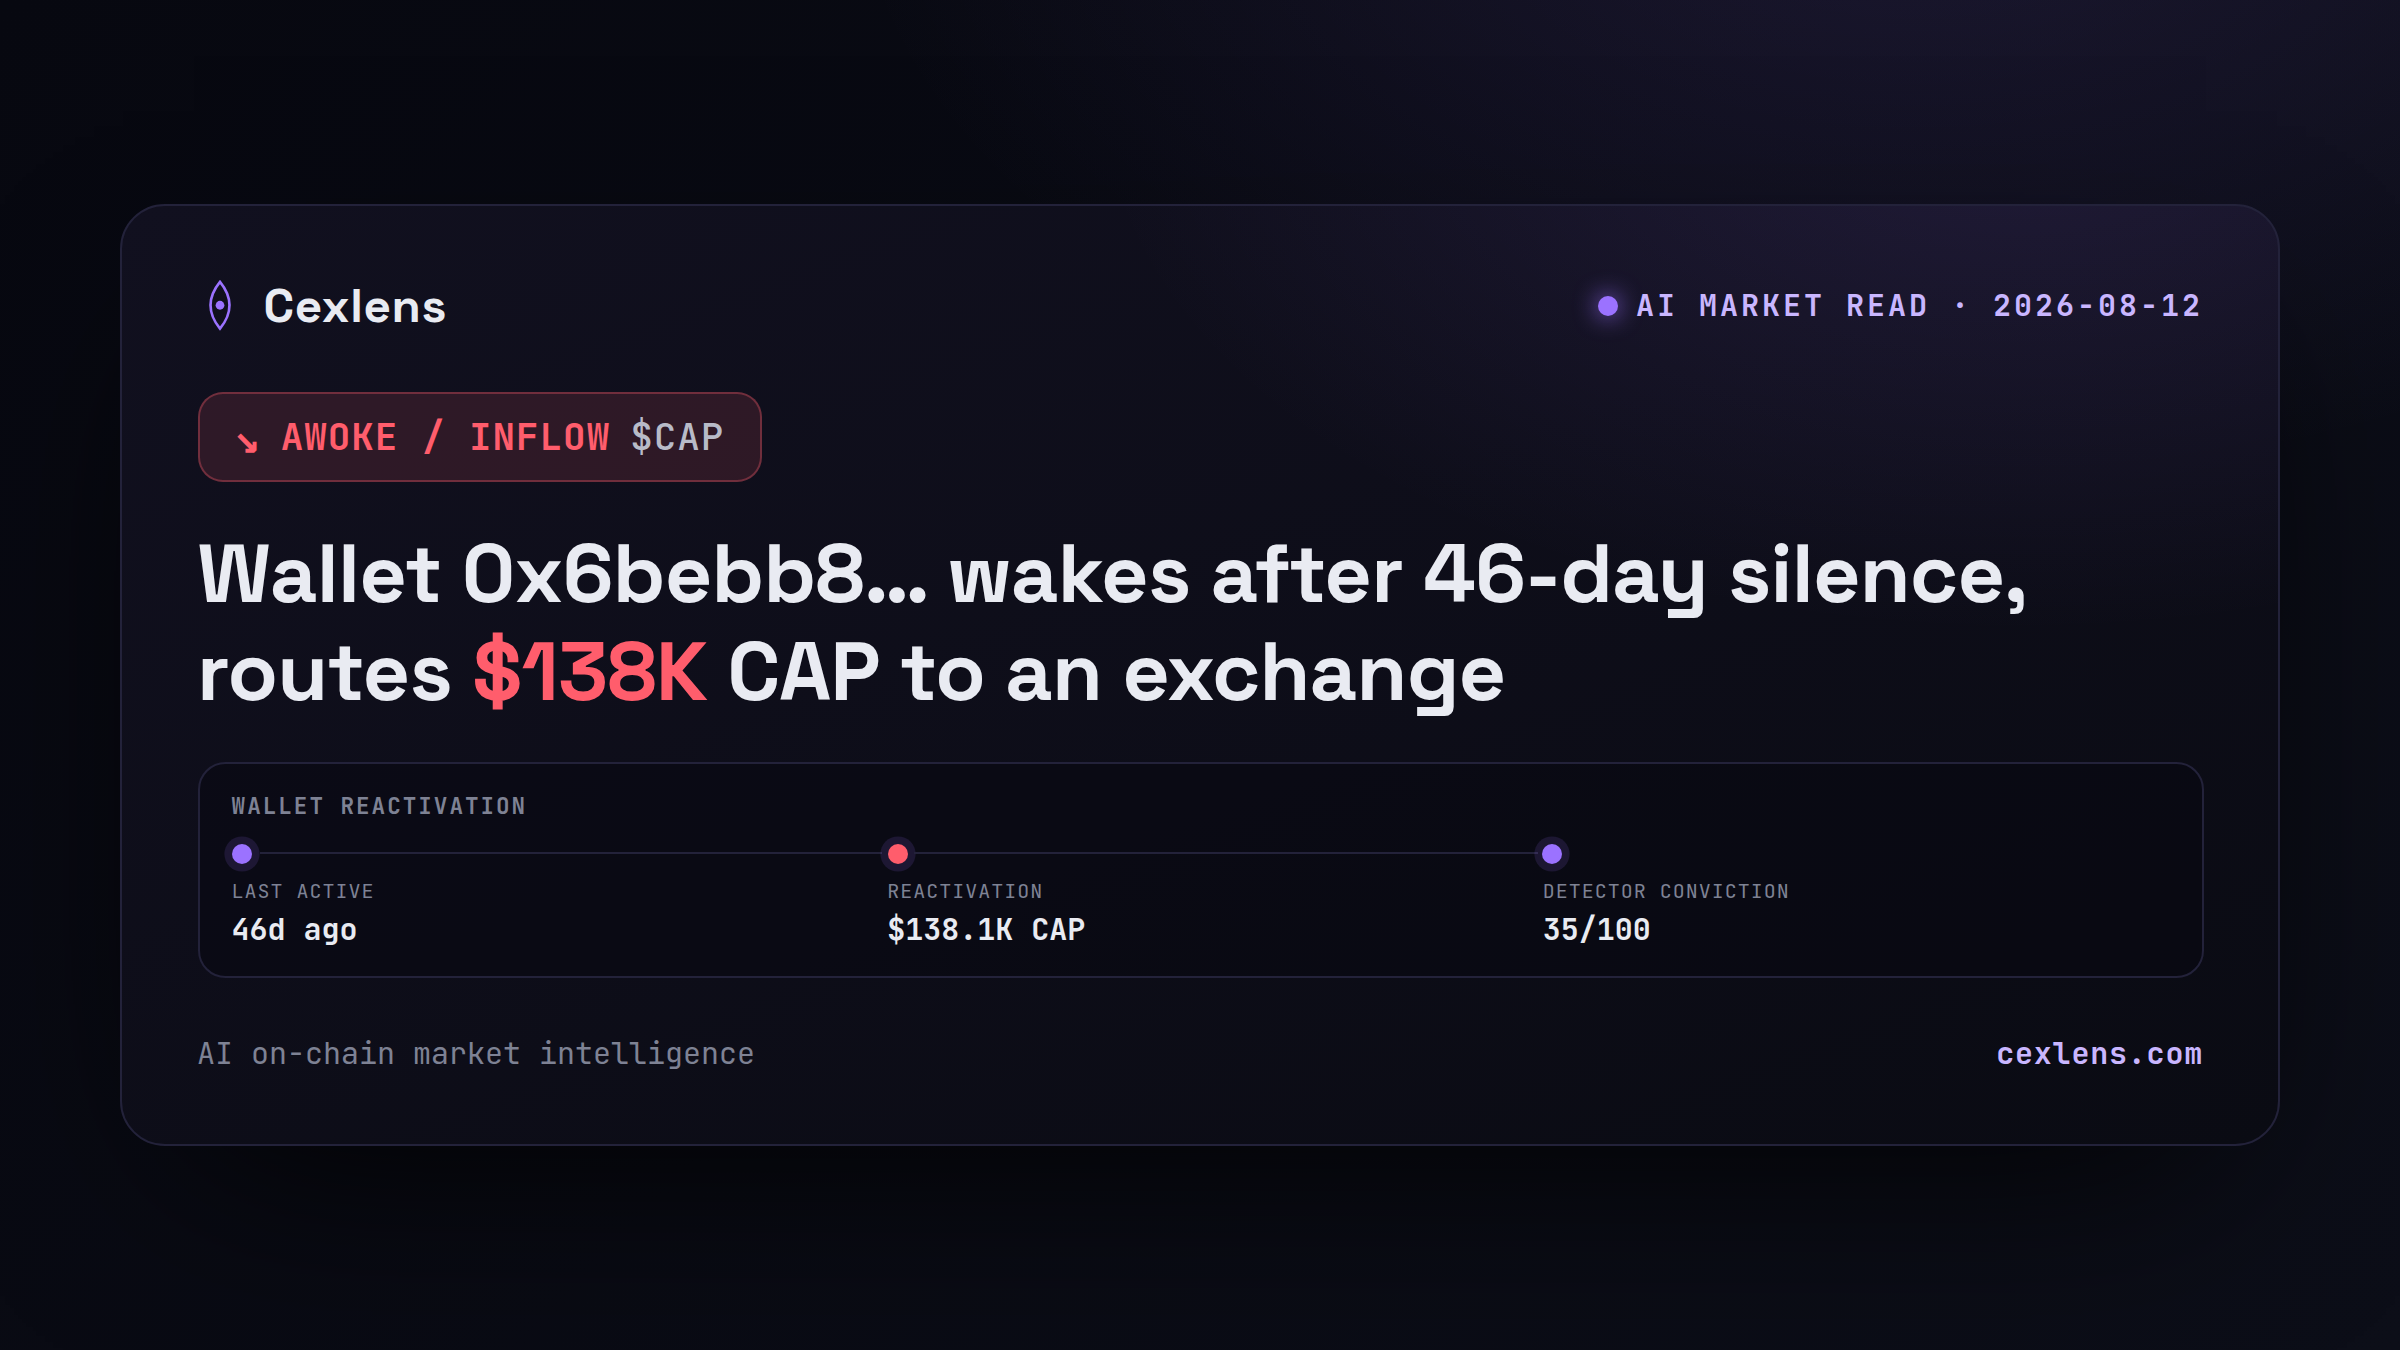Click the DETECTOR CONVICTION label
Viewport: 2400px width, 1350px height.
tap(1666, 891)
